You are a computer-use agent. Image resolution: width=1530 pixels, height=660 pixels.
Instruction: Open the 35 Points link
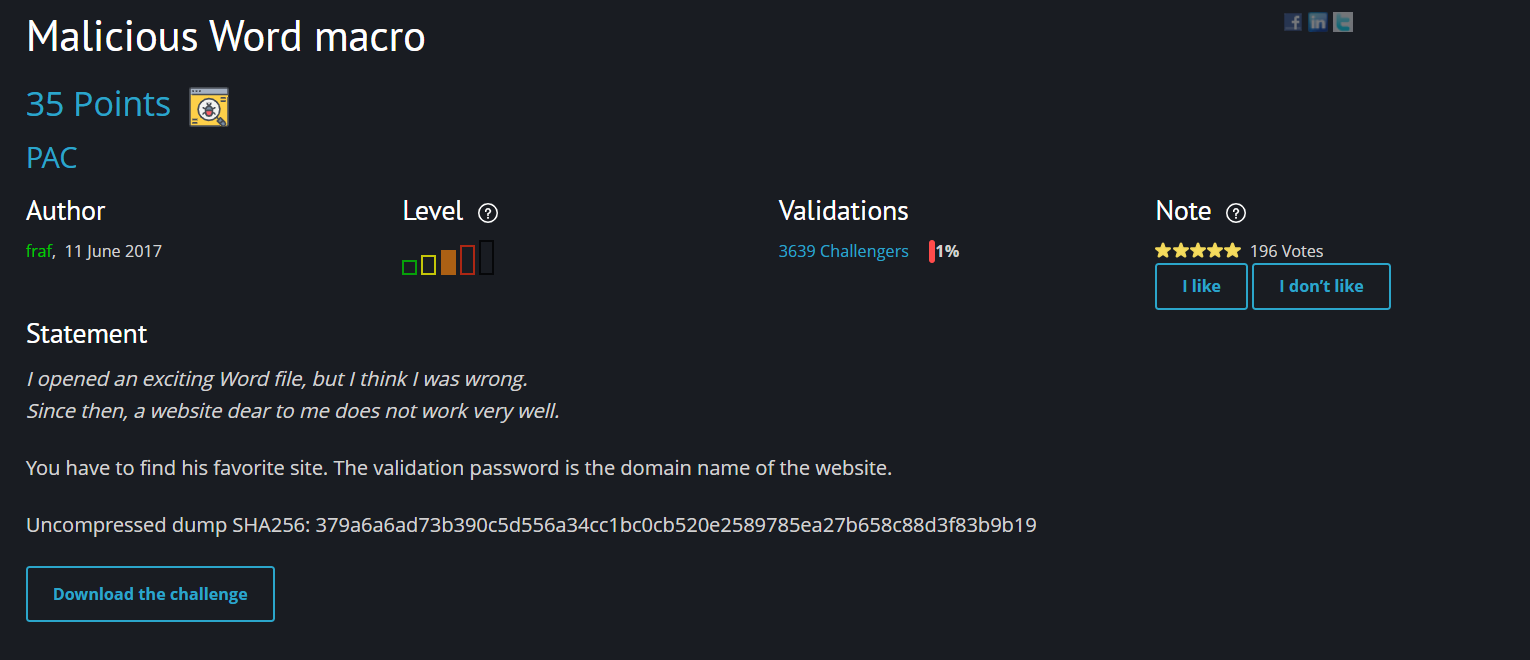coord(98,104)
